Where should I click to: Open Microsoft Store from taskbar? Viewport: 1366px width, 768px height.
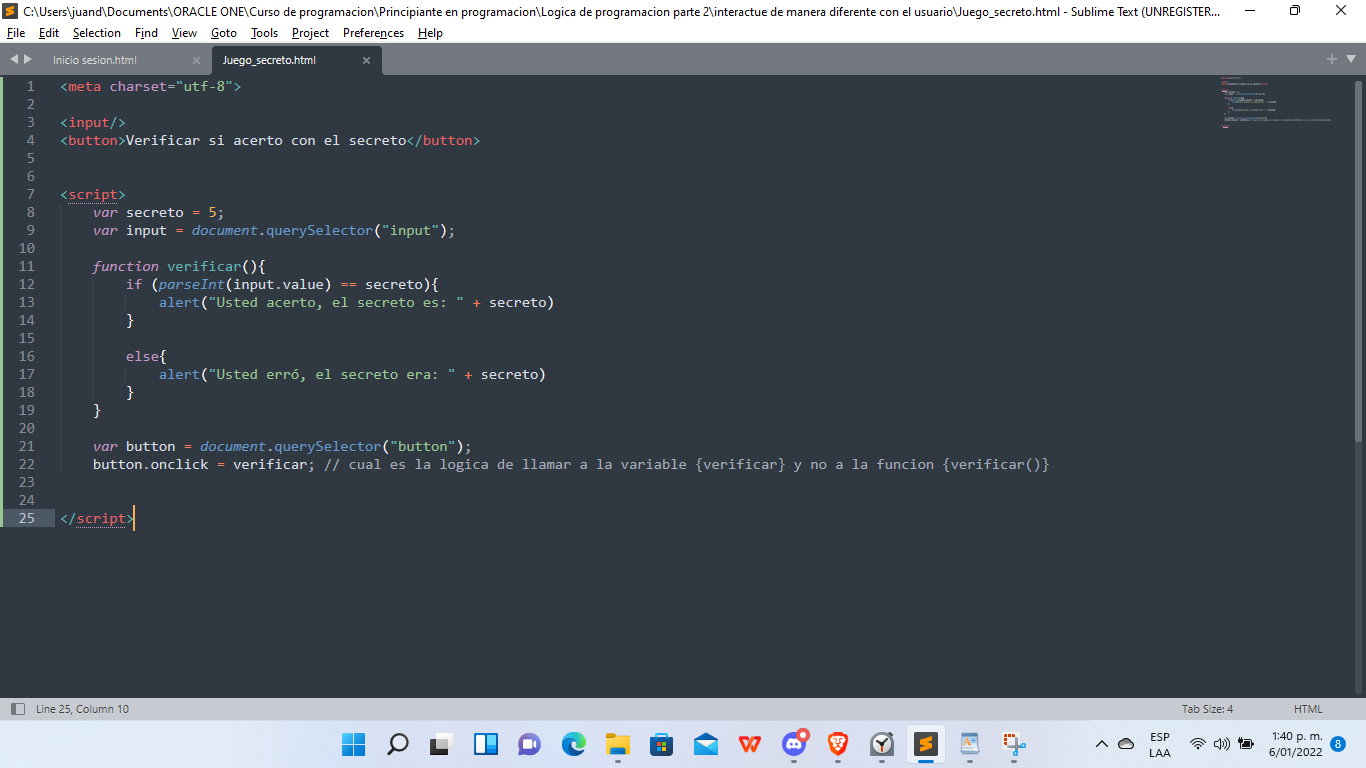(662, 744)
